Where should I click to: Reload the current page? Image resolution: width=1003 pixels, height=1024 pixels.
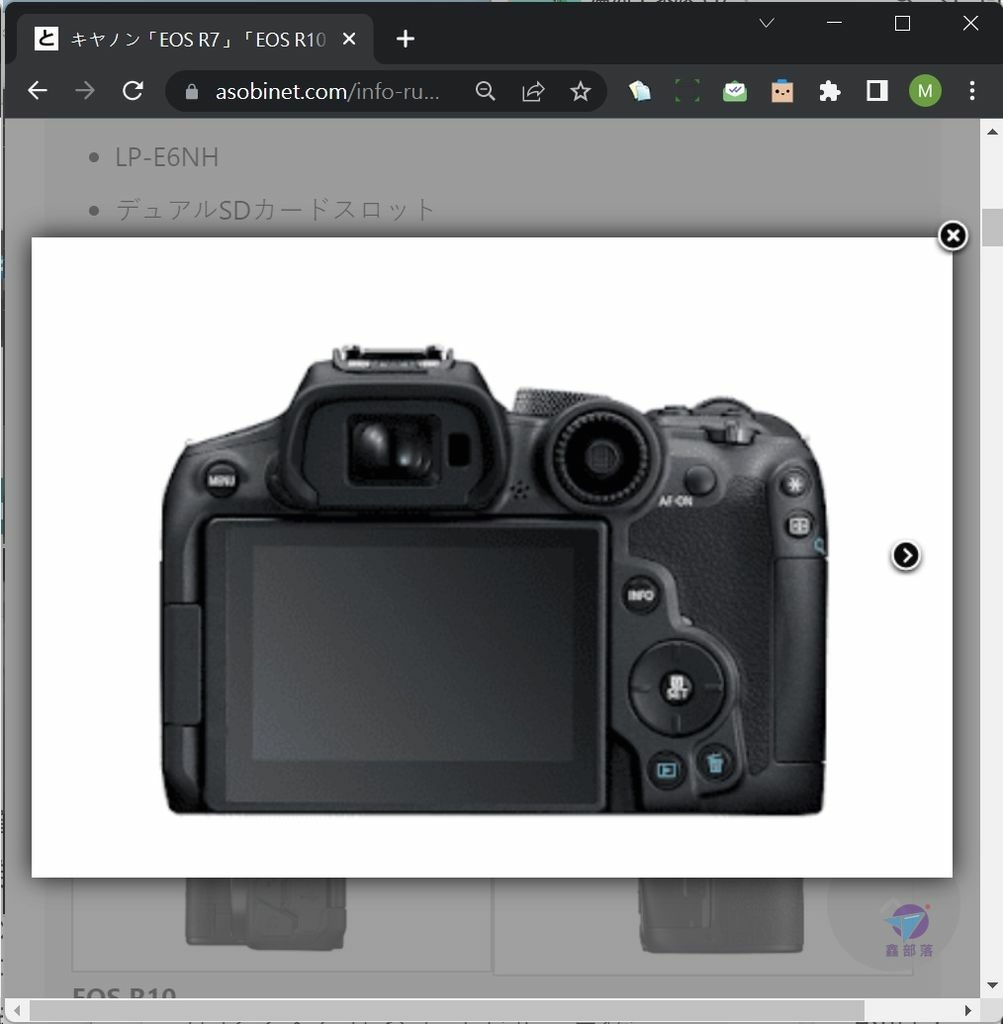click(133, 91)
